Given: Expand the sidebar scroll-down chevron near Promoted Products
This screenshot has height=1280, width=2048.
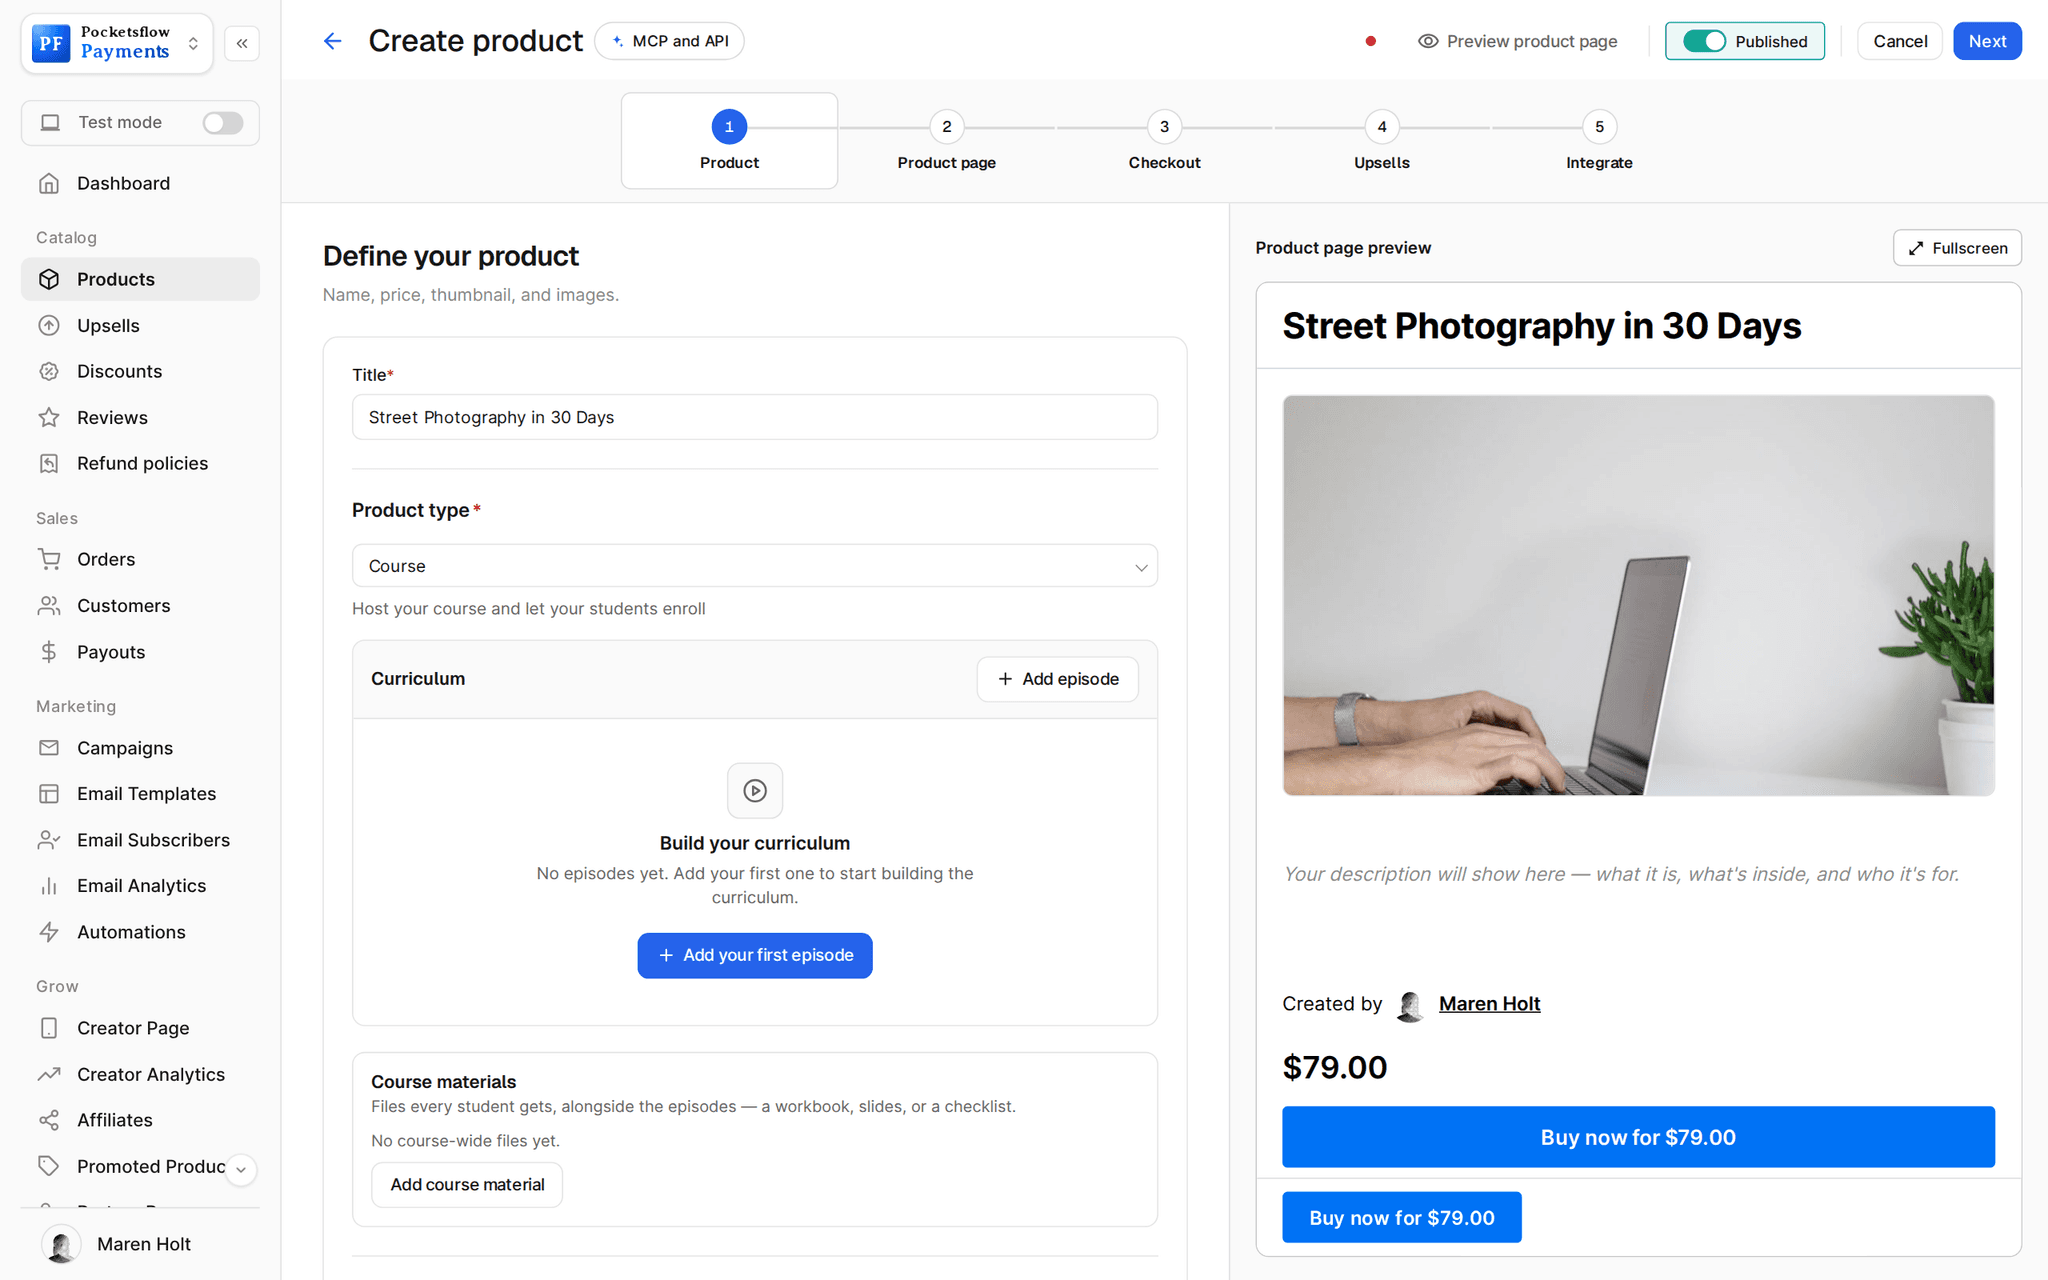Looking at the screenshot, I should tap(241, 1169).
